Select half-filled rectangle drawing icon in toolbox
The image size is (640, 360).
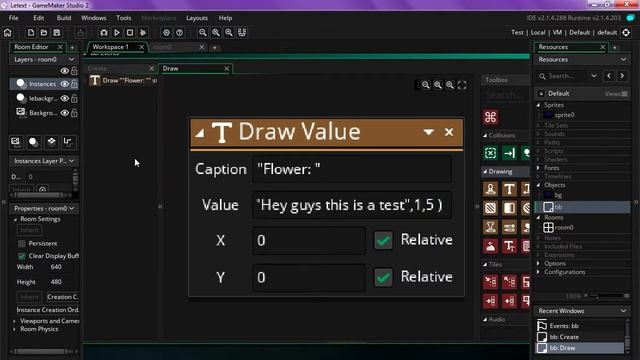(509, 208)
